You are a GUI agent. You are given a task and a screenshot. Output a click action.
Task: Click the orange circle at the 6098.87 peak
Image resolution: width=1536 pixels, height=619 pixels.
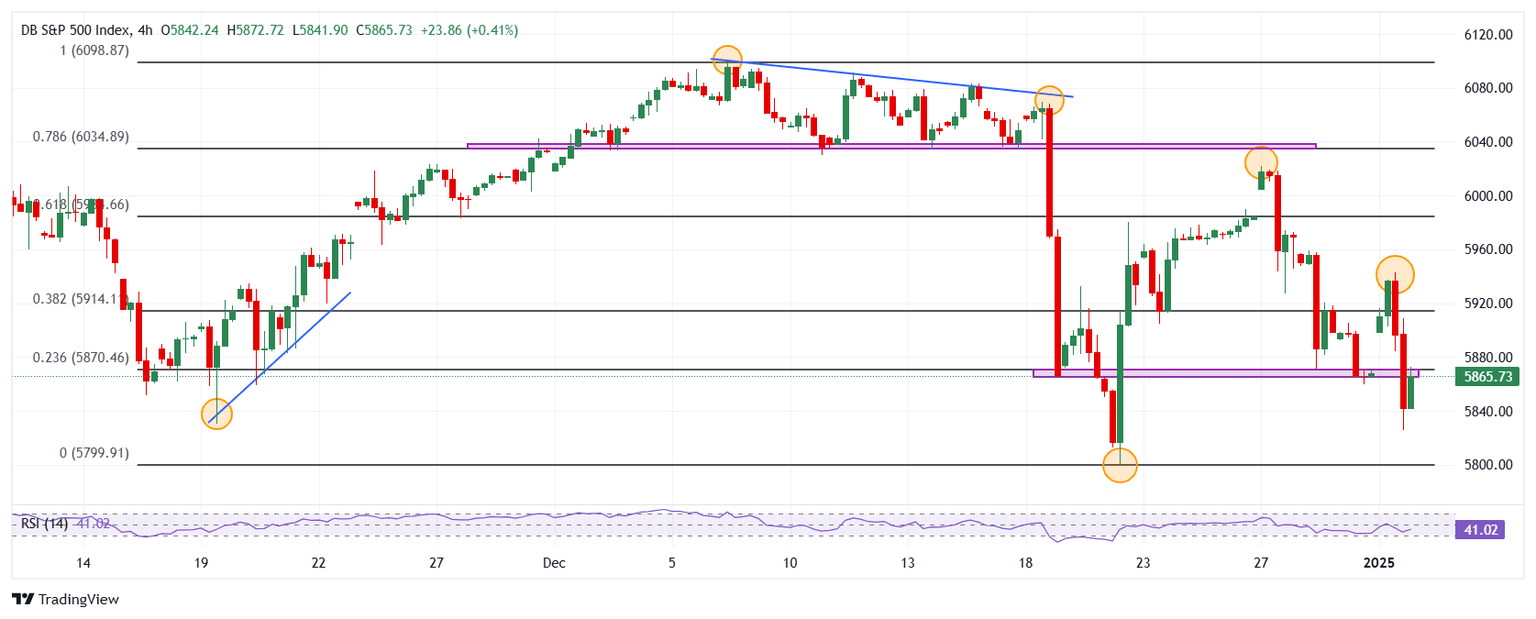click(727, 59)
